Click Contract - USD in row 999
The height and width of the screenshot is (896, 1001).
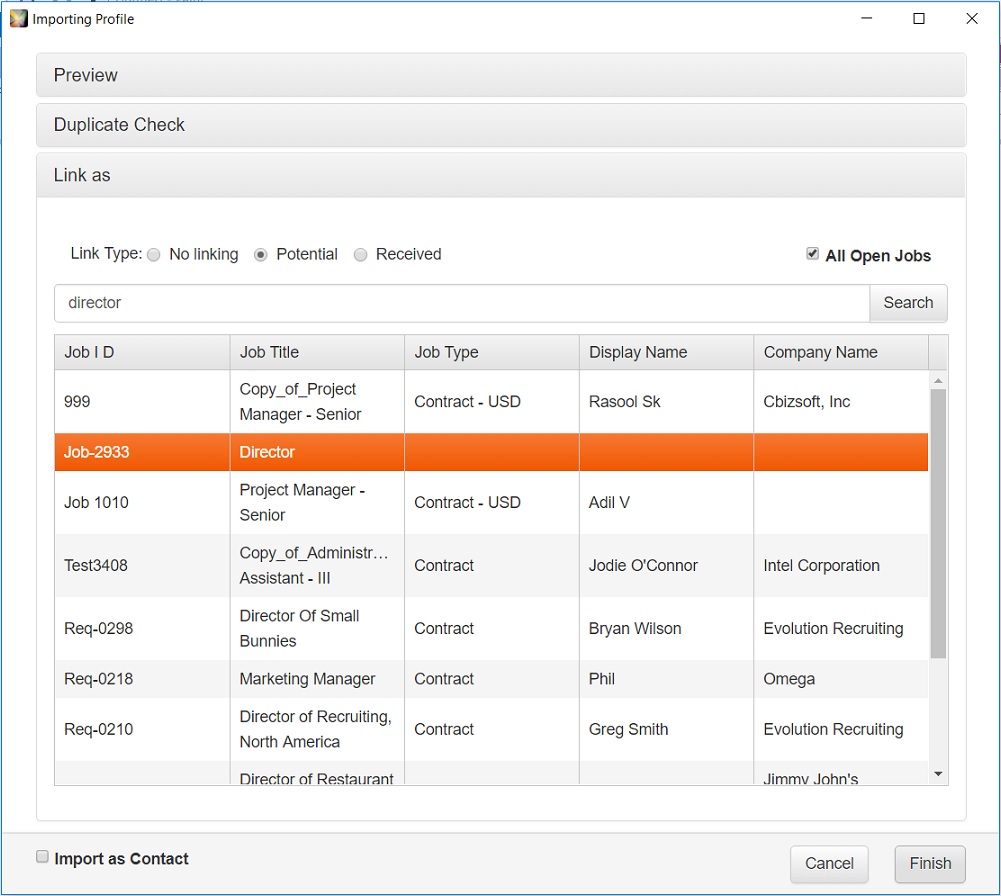click(467, 402)
